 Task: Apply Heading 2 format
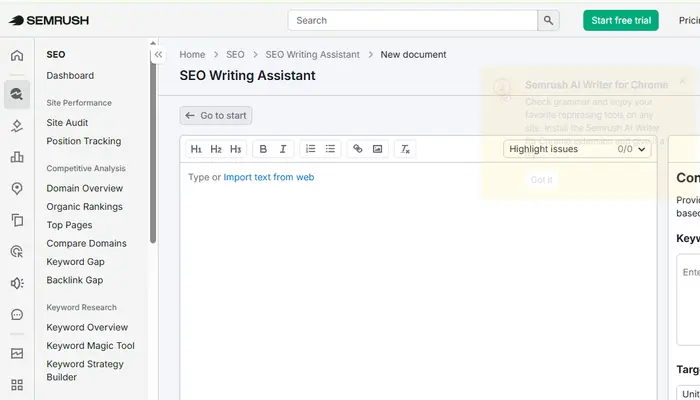point(216,149)
